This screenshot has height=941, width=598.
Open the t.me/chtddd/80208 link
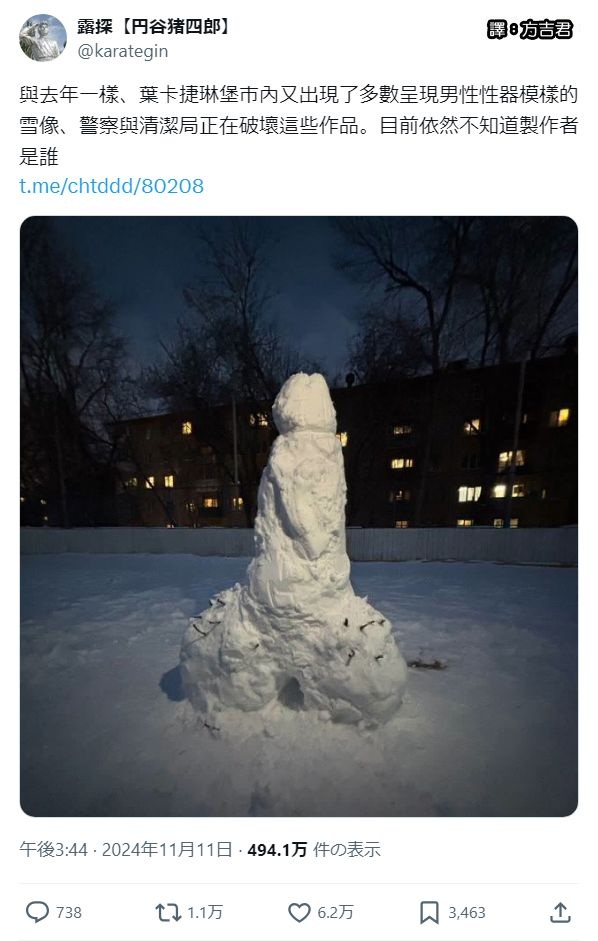tap(112, 186)
